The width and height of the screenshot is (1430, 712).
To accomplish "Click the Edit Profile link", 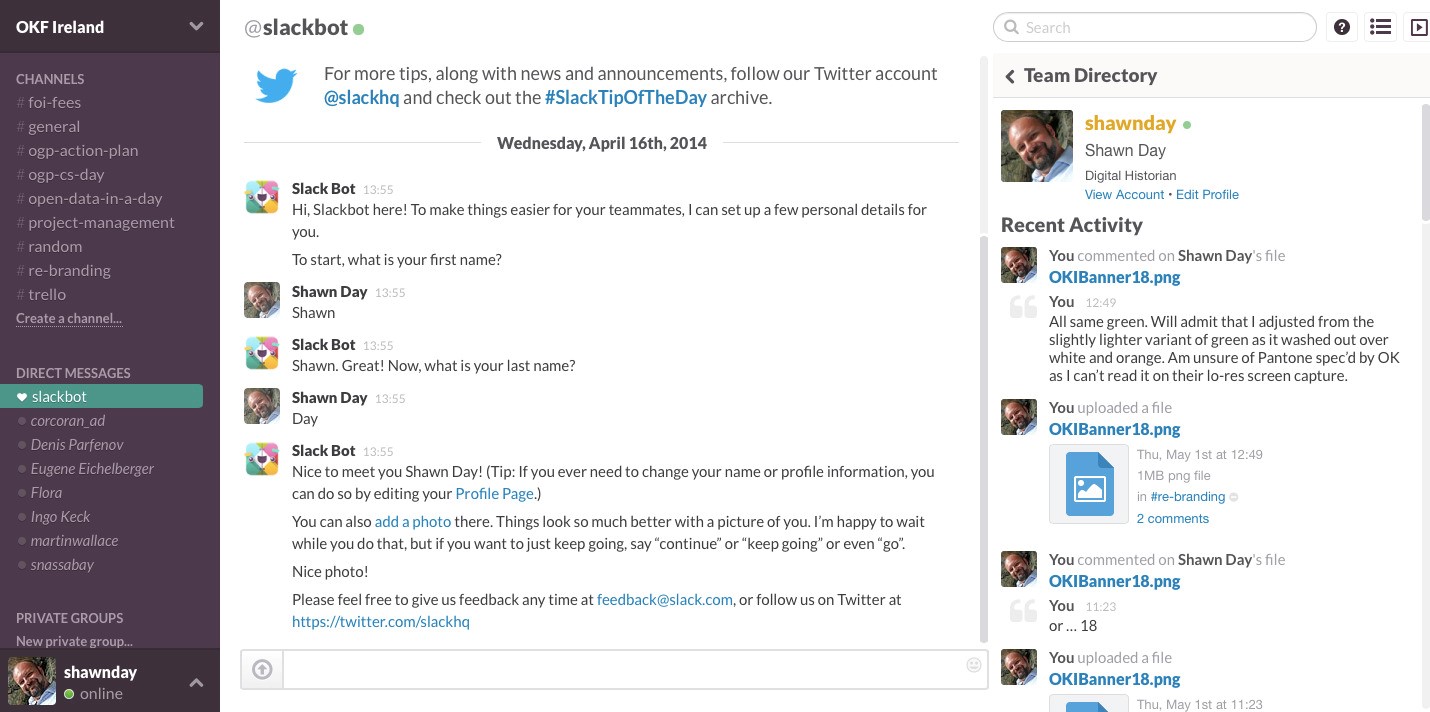I will click(x=1207, y=194).
